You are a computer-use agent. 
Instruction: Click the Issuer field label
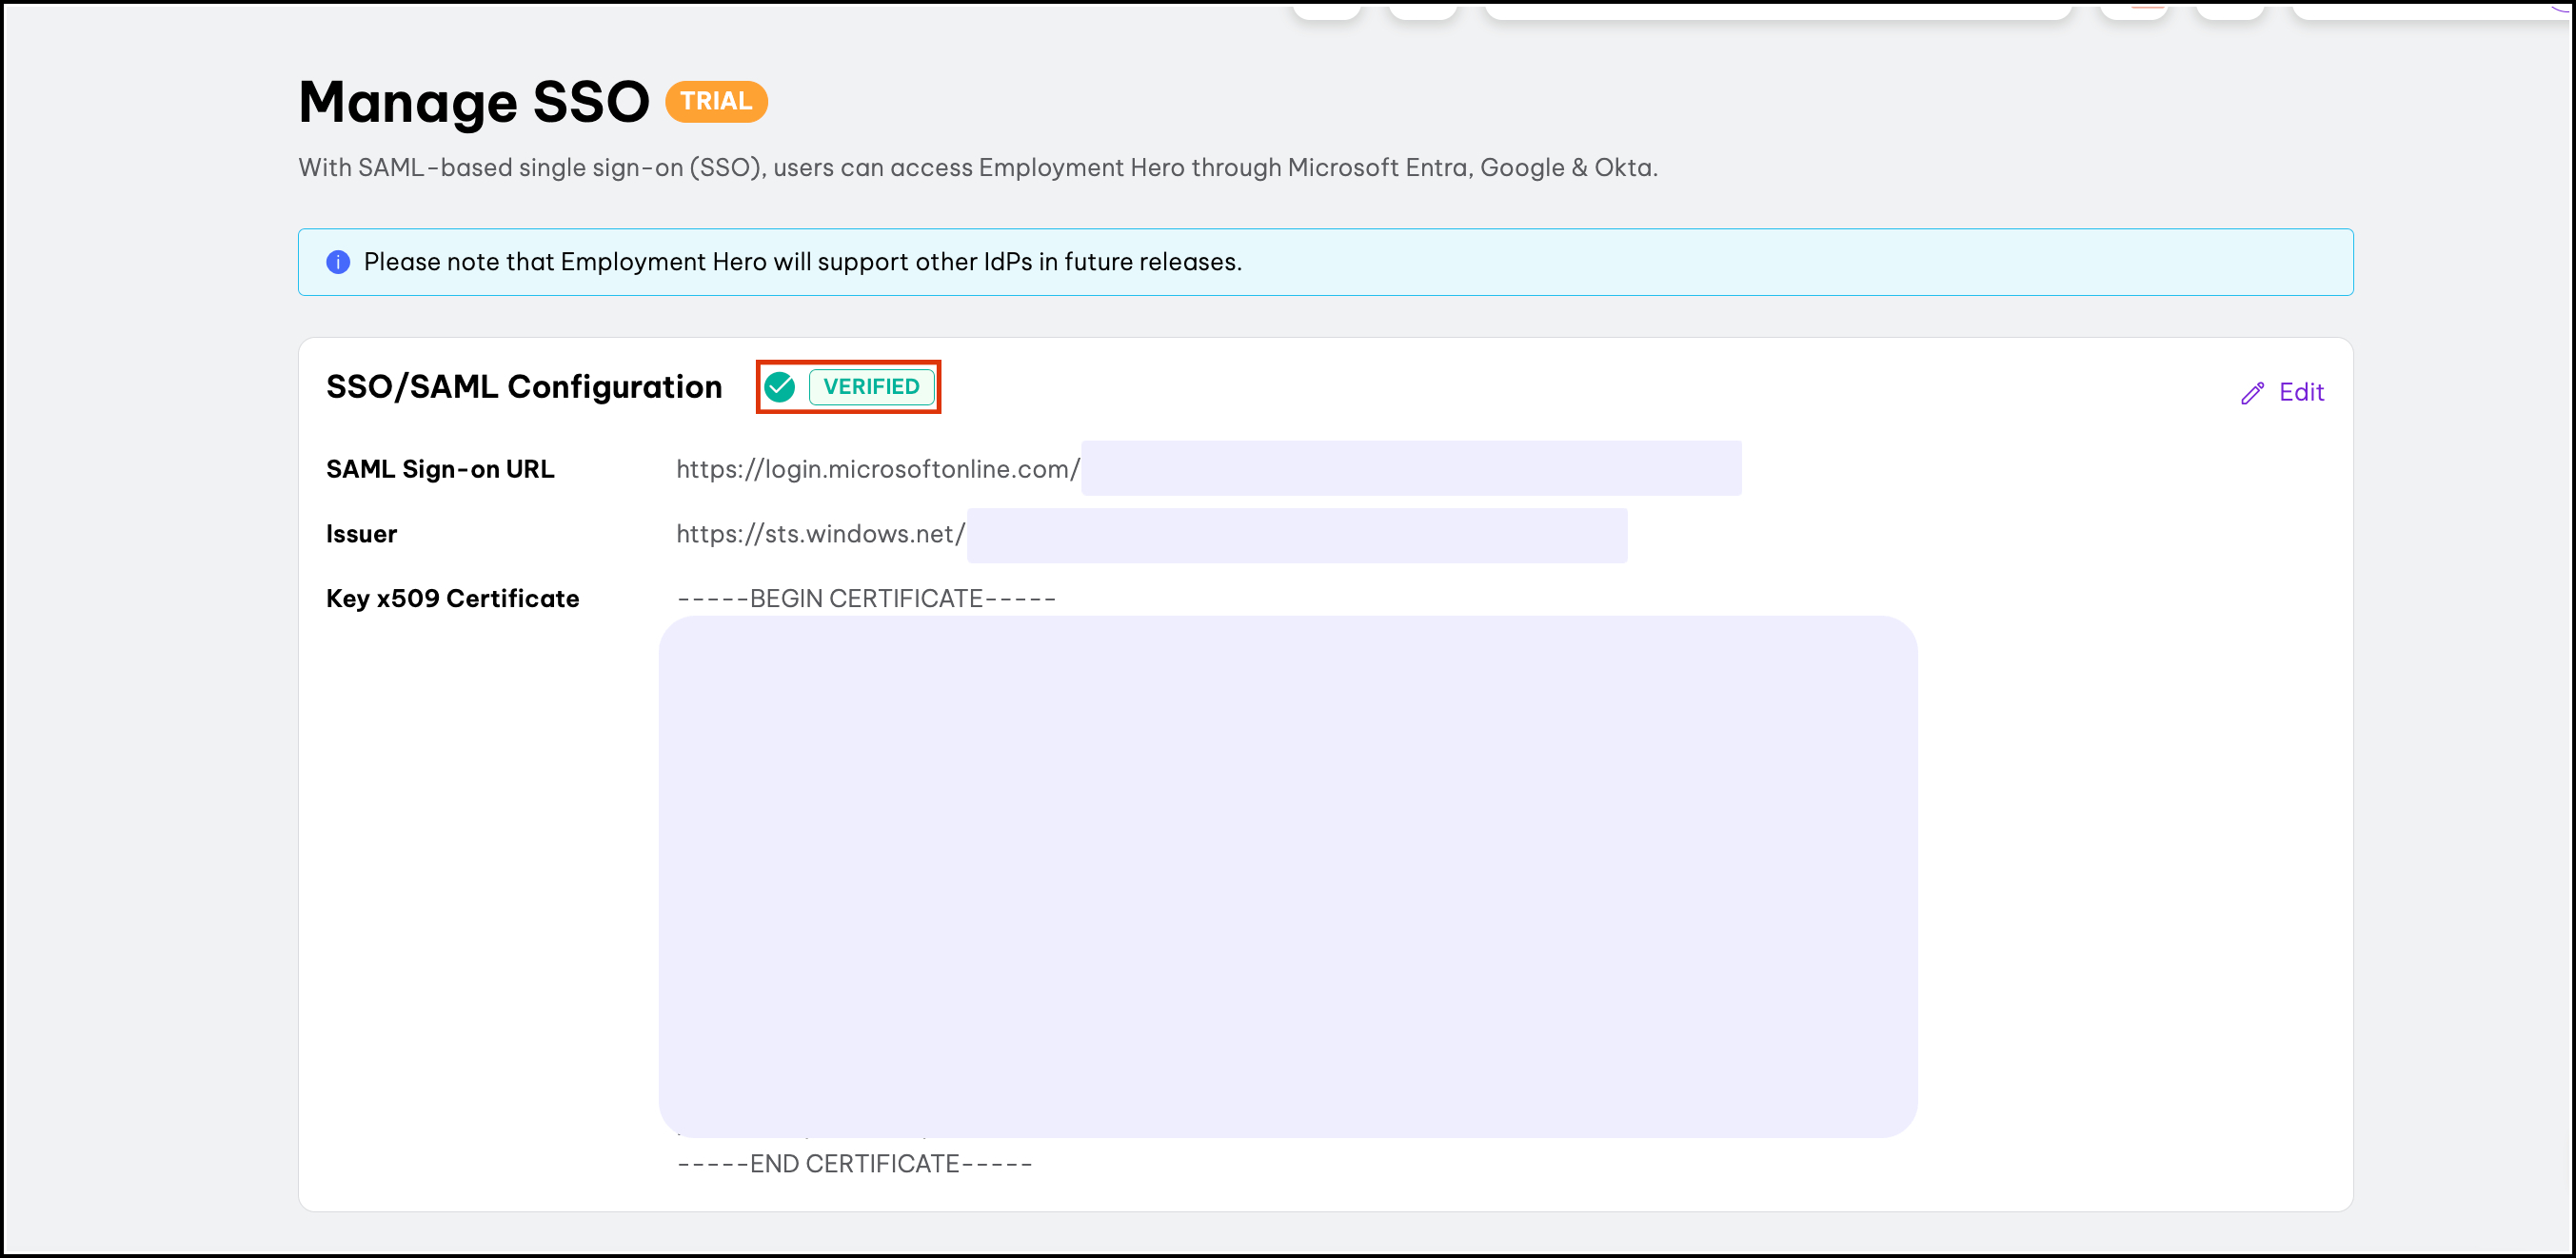tap(361, 534)
